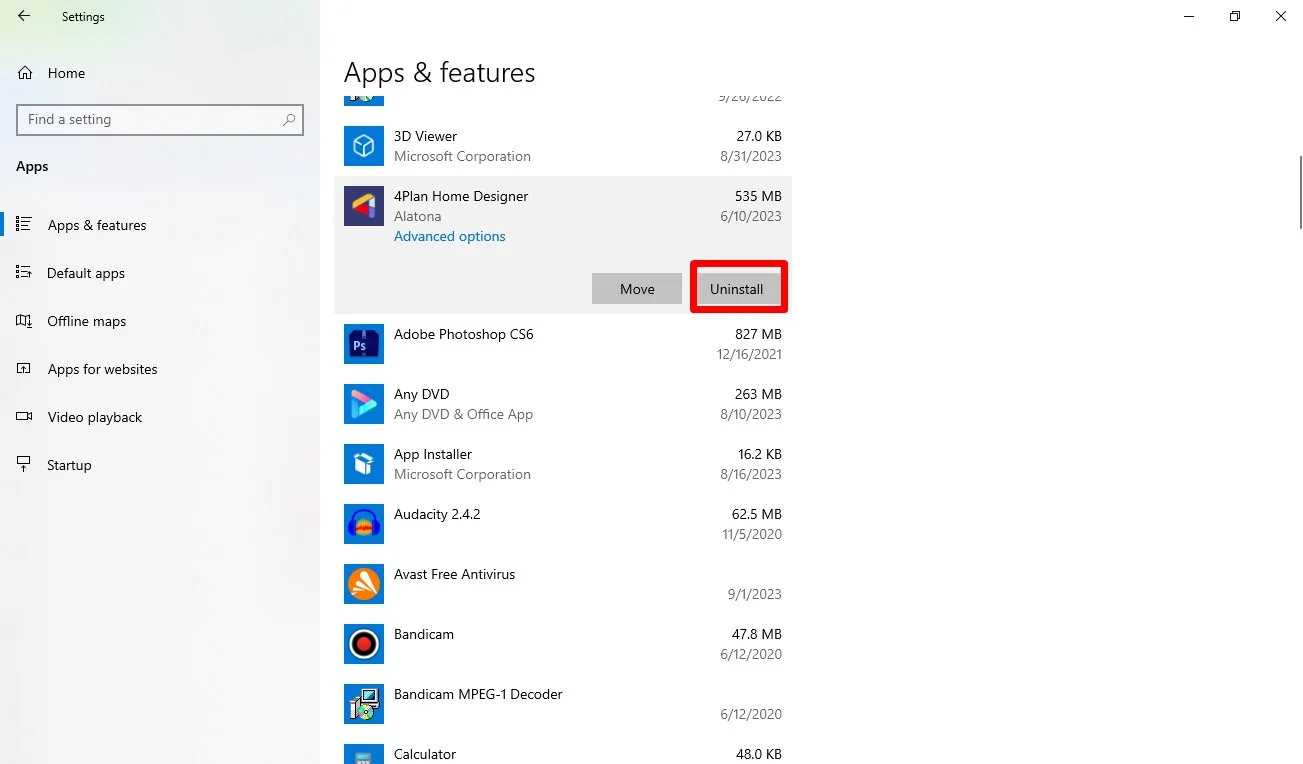Select the Adobe Photoshop CS6 icon
Screen dimensions: 1303x764
pos(363,344)
